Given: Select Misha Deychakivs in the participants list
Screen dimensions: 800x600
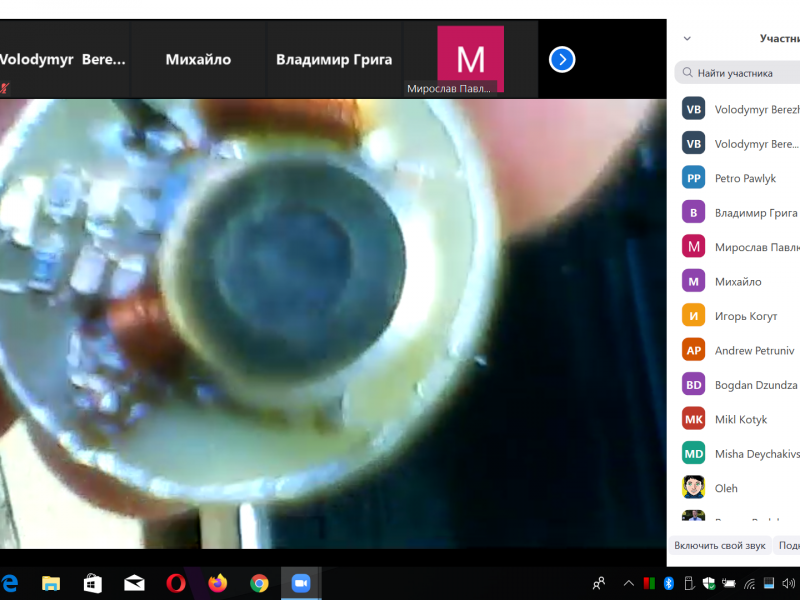Looking at the screenshot, I should 755,454.
